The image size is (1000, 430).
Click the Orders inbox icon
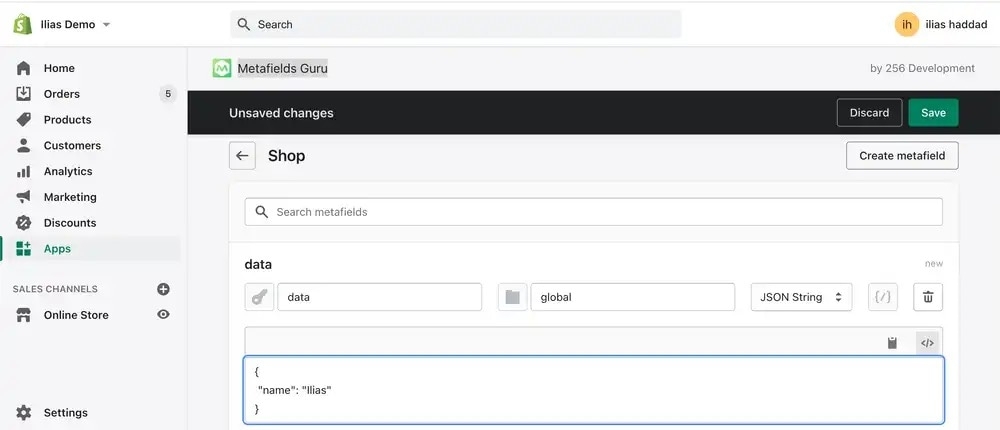click(x=24, y=94)
